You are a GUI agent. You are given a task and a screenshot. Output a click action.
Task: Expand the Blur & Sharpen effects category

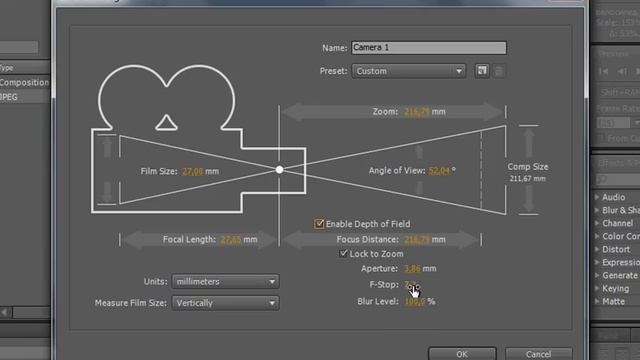597,210
